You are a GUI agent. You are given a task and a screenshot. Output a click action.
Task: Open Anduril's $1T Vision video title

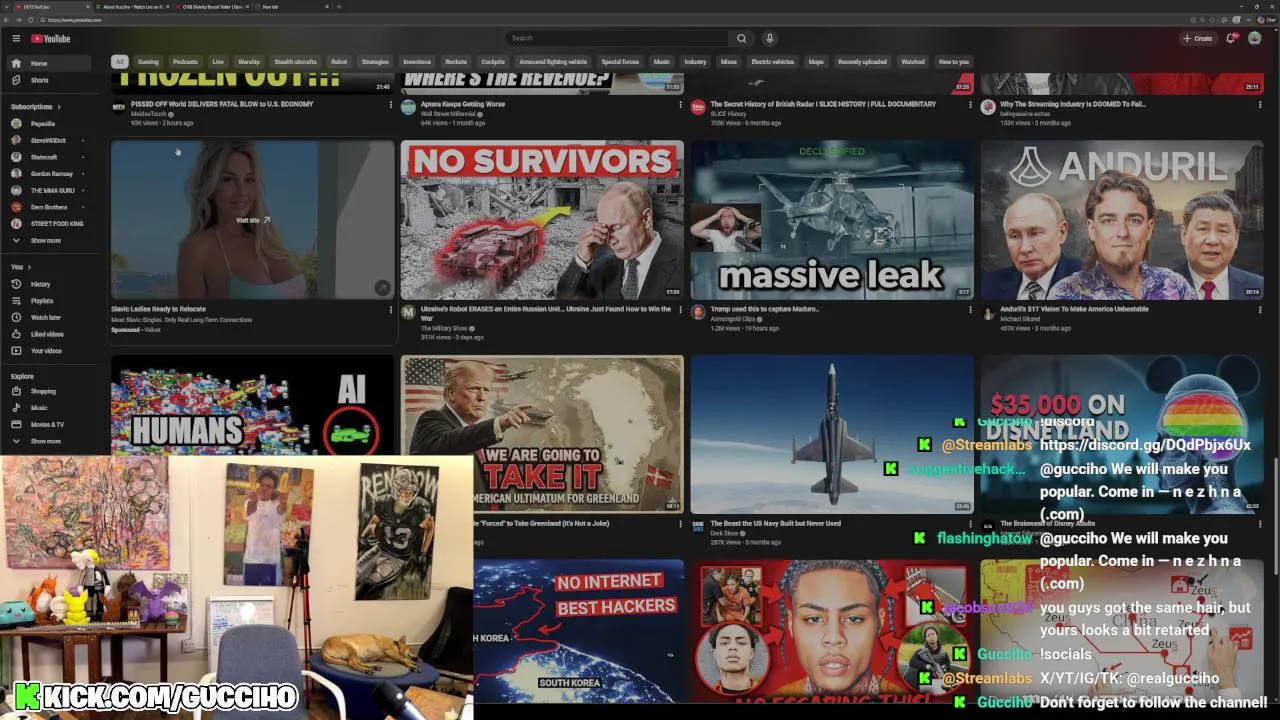point(1074,309)
